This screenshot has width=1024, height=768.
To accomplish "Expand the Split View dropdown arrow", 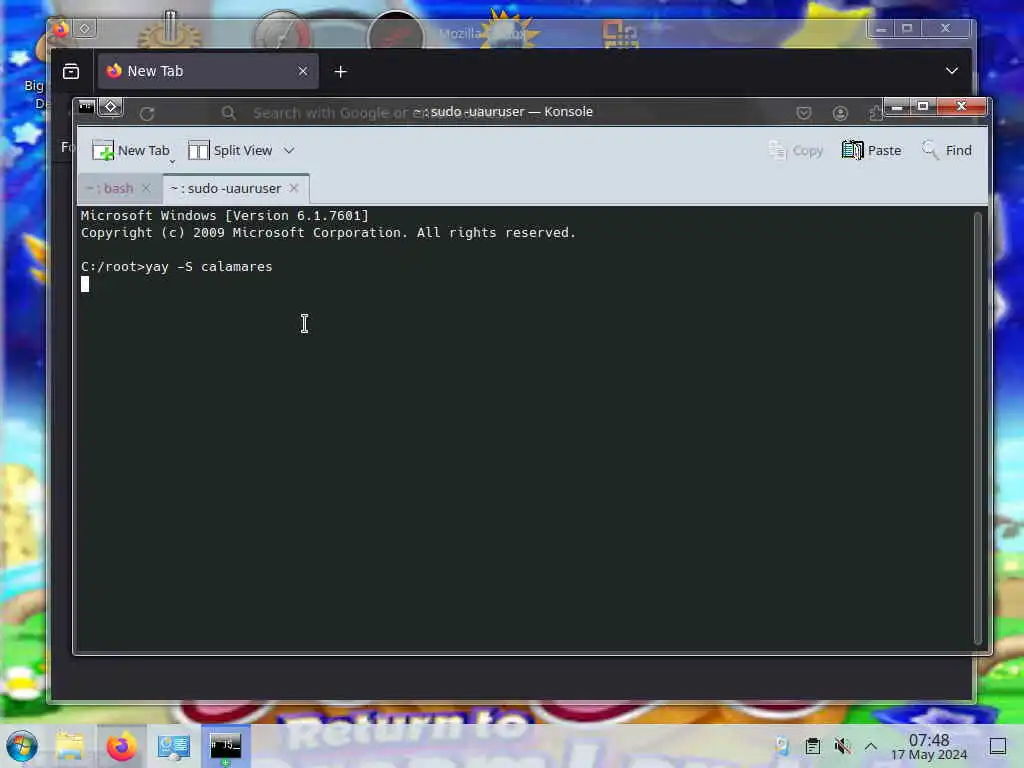I will (x=289, y=150).
